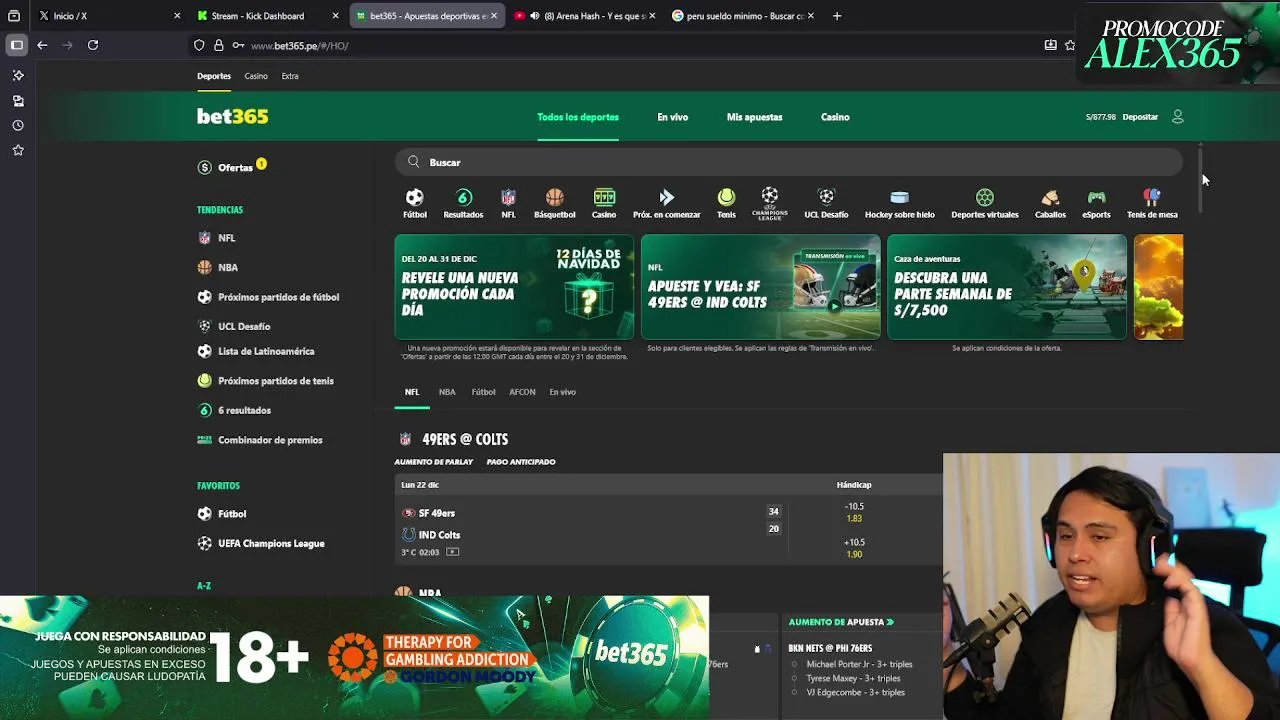1280x720 pixels.
Task: Open the Fútbol sport icon in shortcuts row
Action: tap(414, 198)
